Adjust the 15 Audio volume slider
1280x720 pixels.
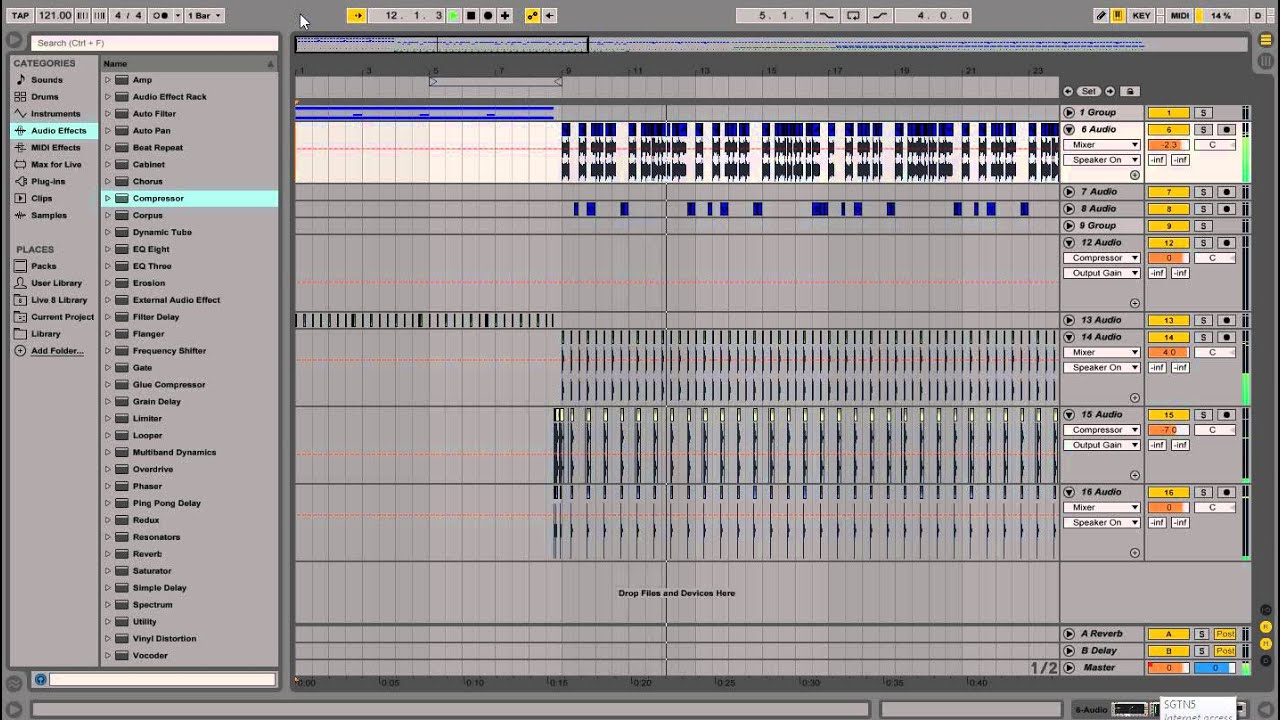pos(1168,430)
